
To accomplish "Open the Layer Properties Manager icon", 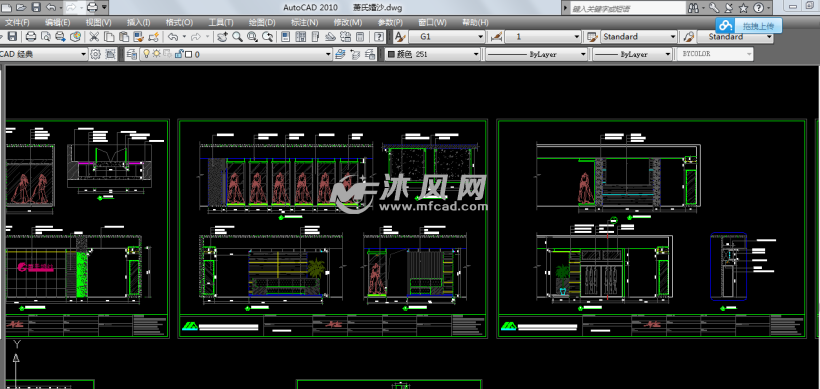I will 131,54.
